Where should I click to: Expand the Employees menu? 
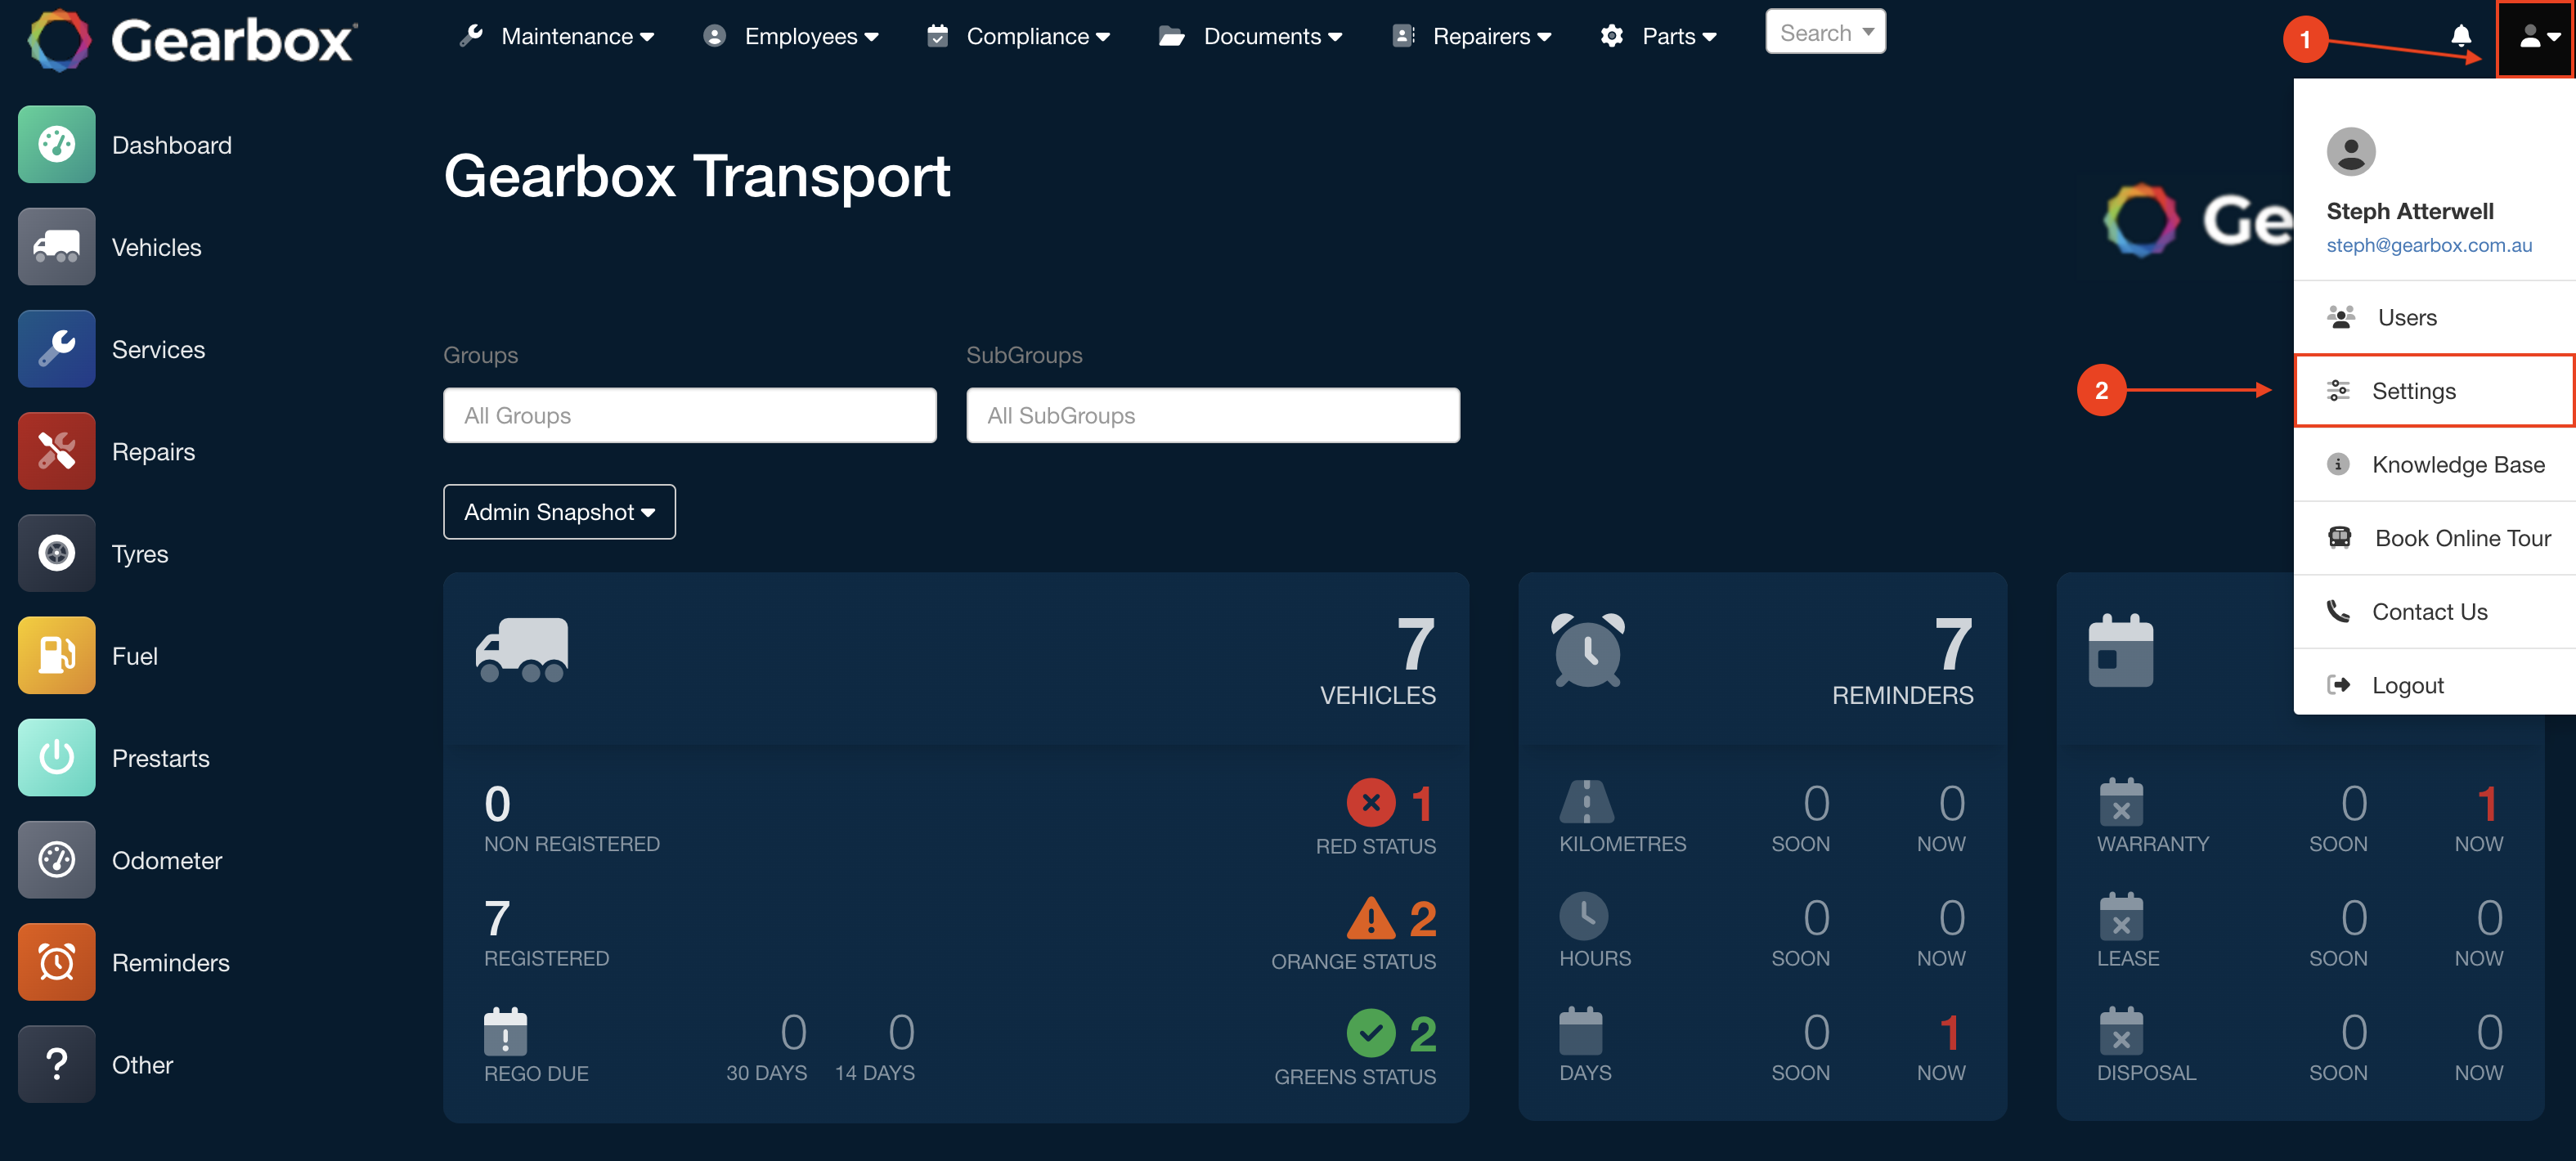click(791, 37)
